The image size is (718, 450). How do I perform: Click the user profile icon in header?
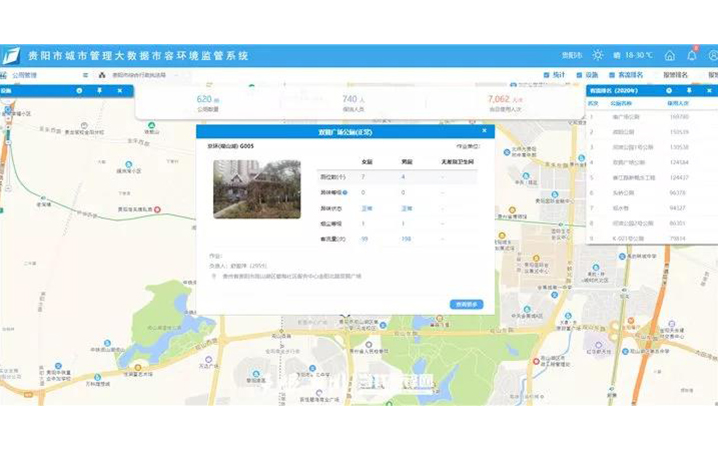pos(711,55)
